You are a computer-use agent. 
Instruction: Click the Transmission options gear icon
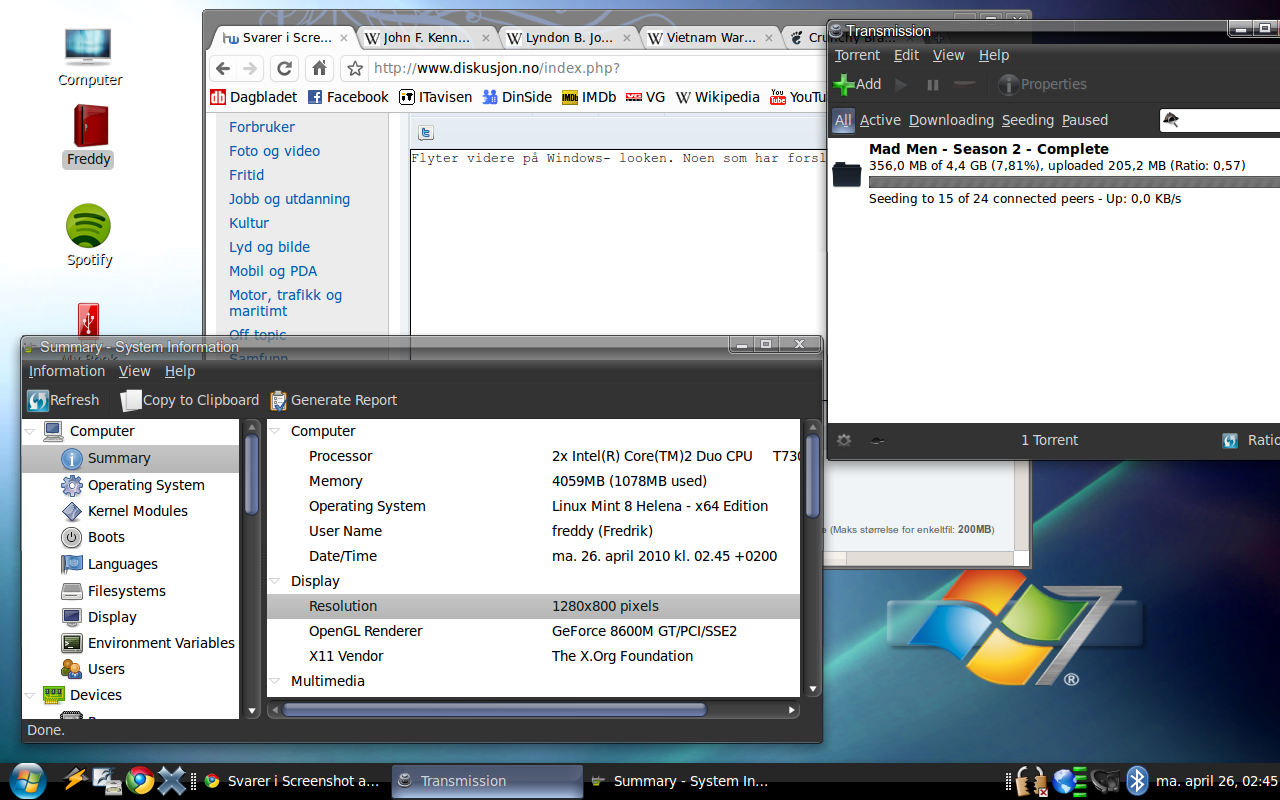tap(844, 440)
